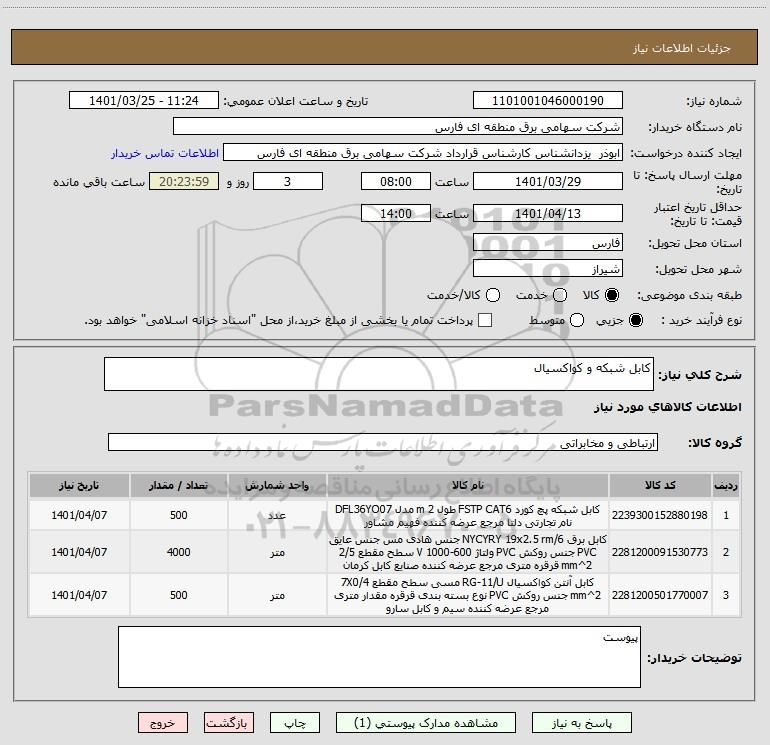Click item code 2281200091530773
Image resolution: width=770 pixels, height=745 pixels.
[x=660, y=552]
